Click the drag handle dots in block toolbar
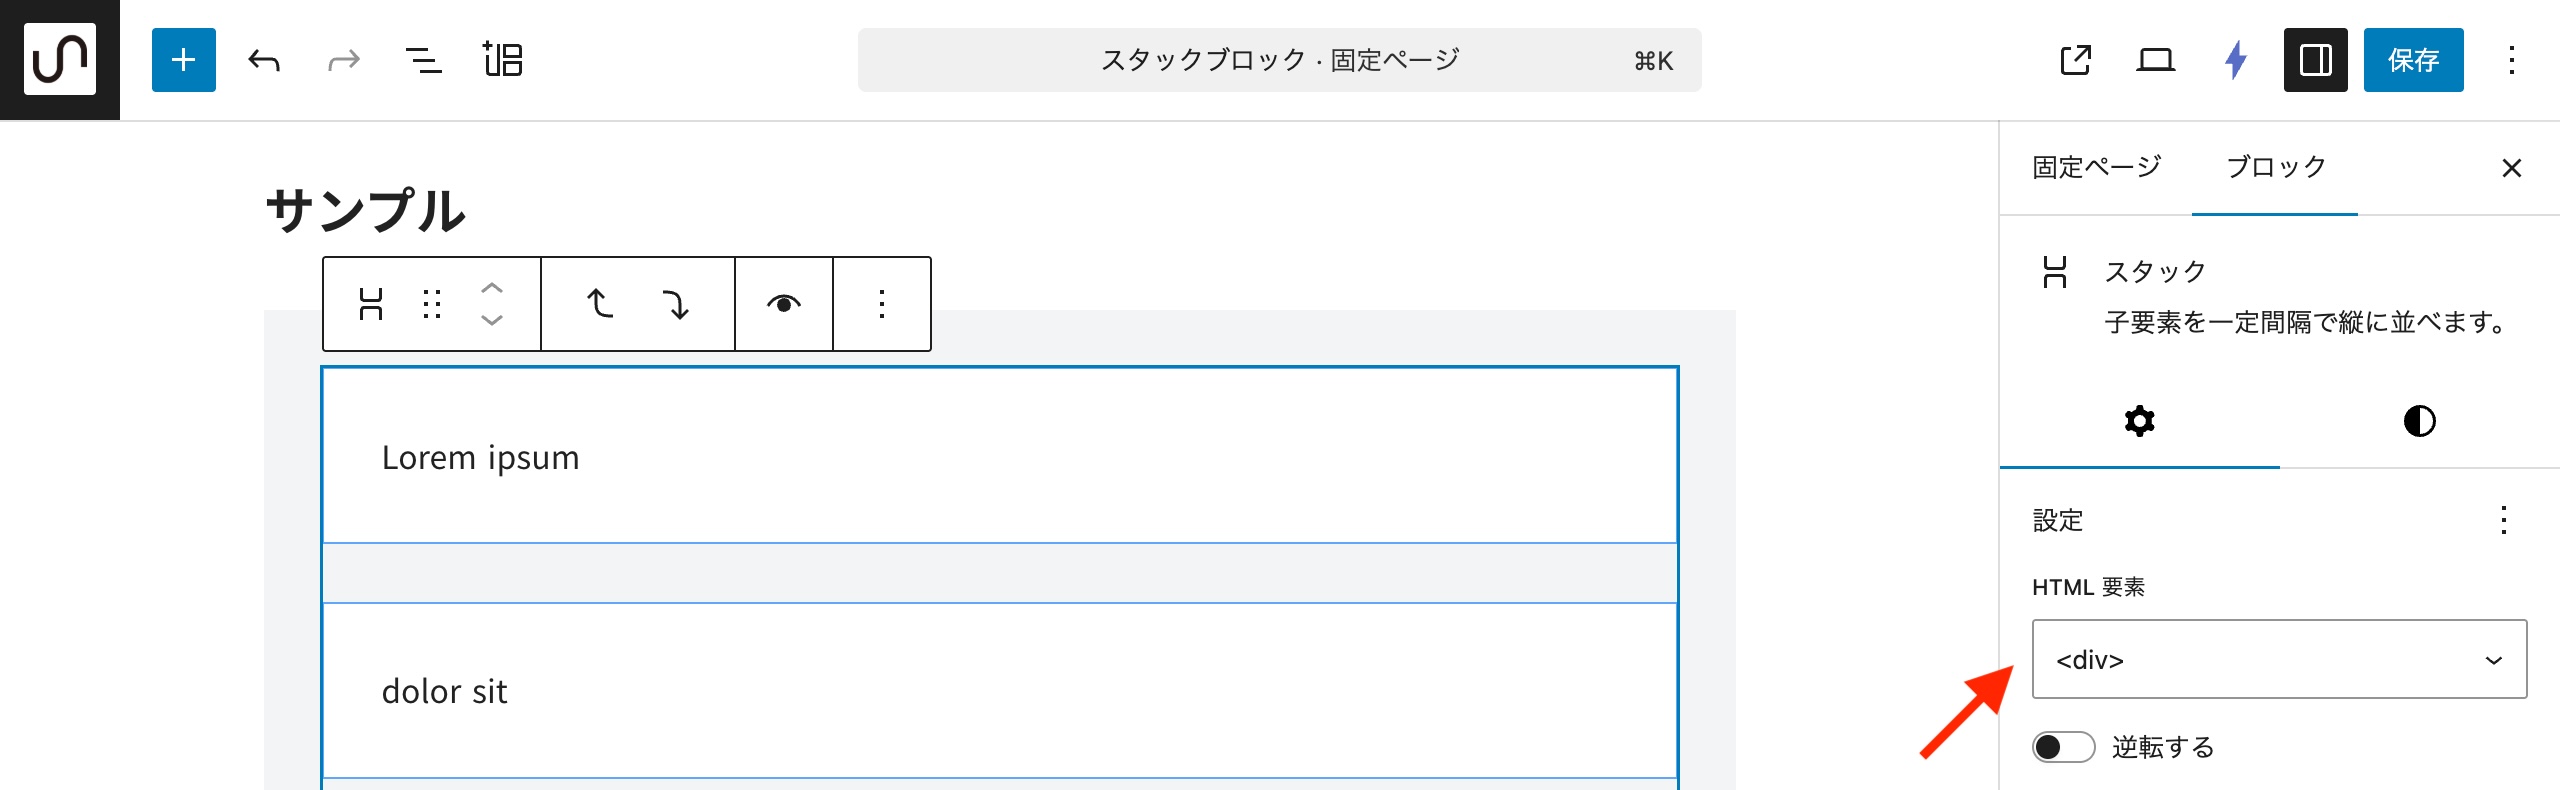Viewport: 2560px width, 790px height. (x=432, y=304)
